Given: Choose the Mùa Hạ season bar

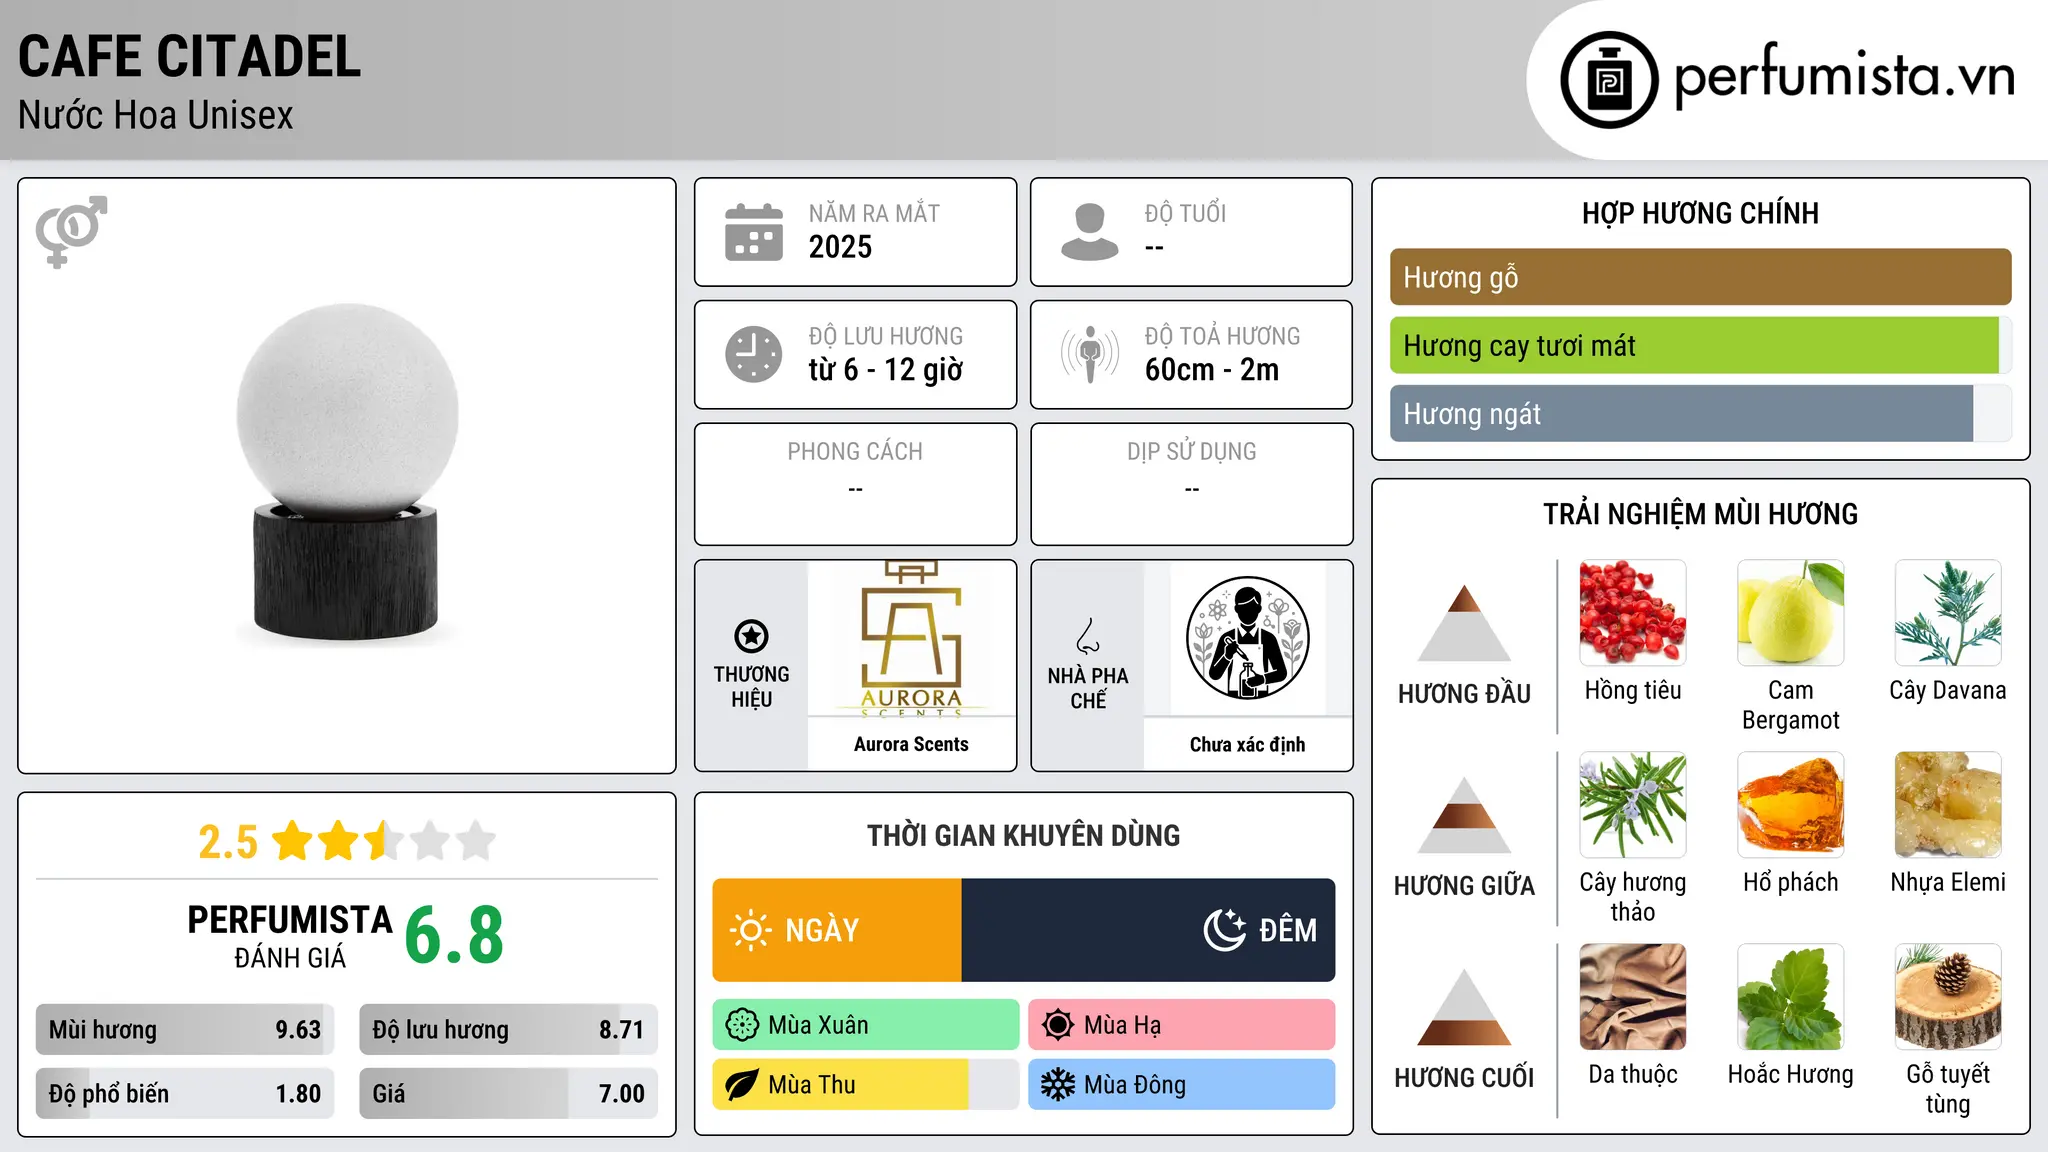Looking at the screenshot, I should point(1181,1025).
